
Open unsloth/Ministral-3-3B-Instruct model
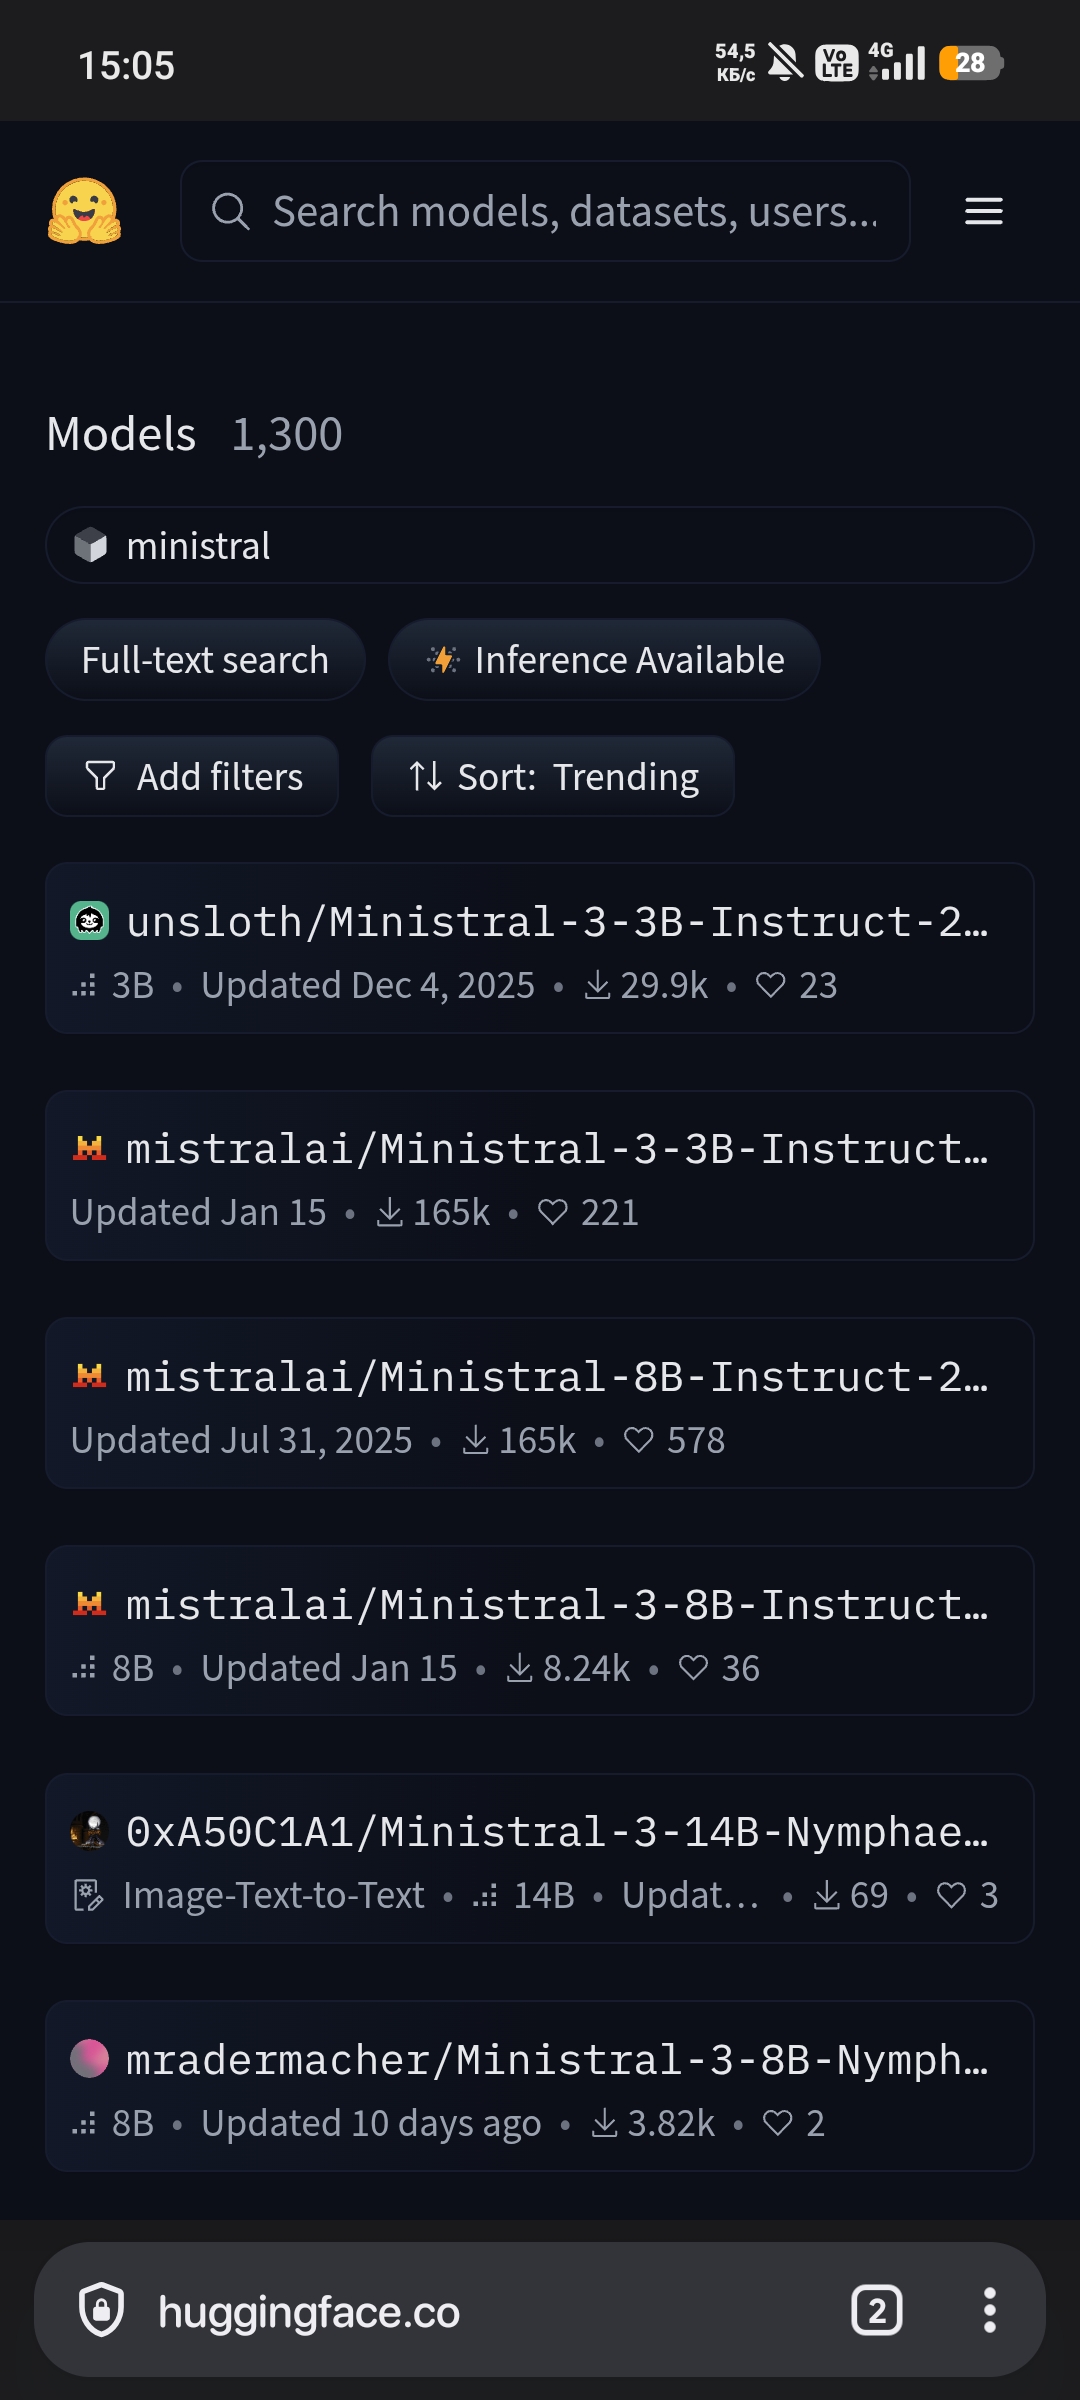coord(540,948)
